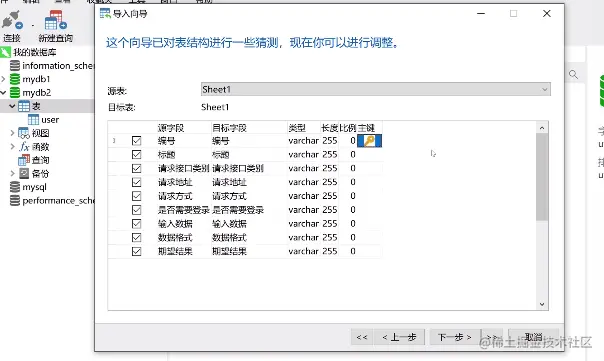Click the 类型 varchar cell for 请求地址
This screenshot has height=361, width=604.
(304, 182)
